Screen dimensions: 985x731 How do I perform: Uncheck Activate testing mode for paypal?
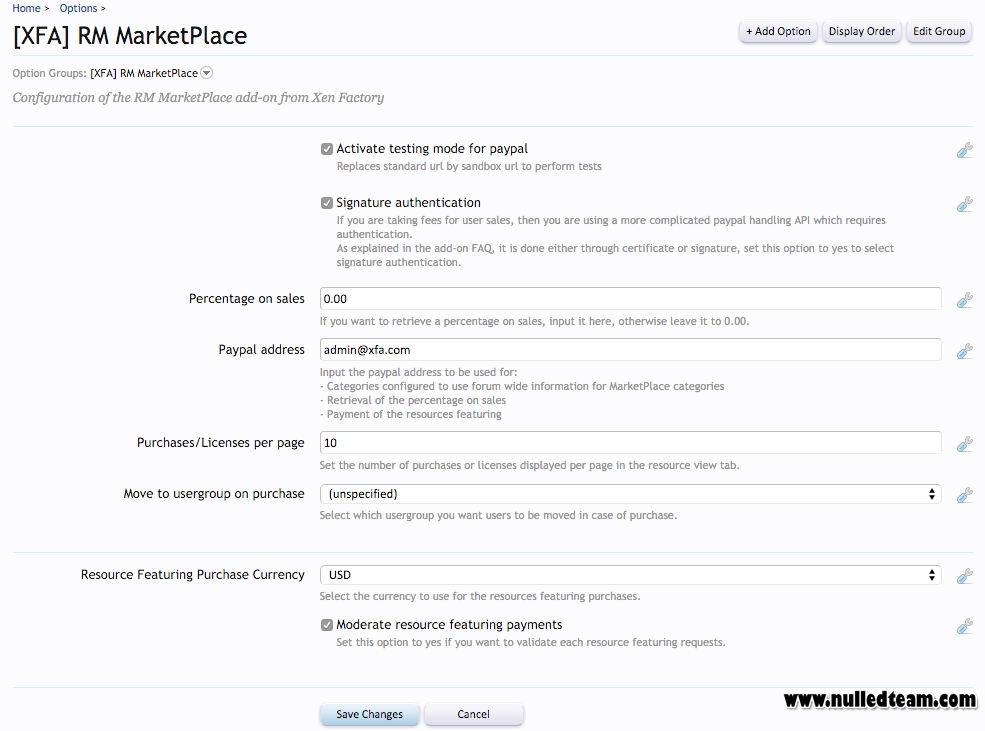327,149
